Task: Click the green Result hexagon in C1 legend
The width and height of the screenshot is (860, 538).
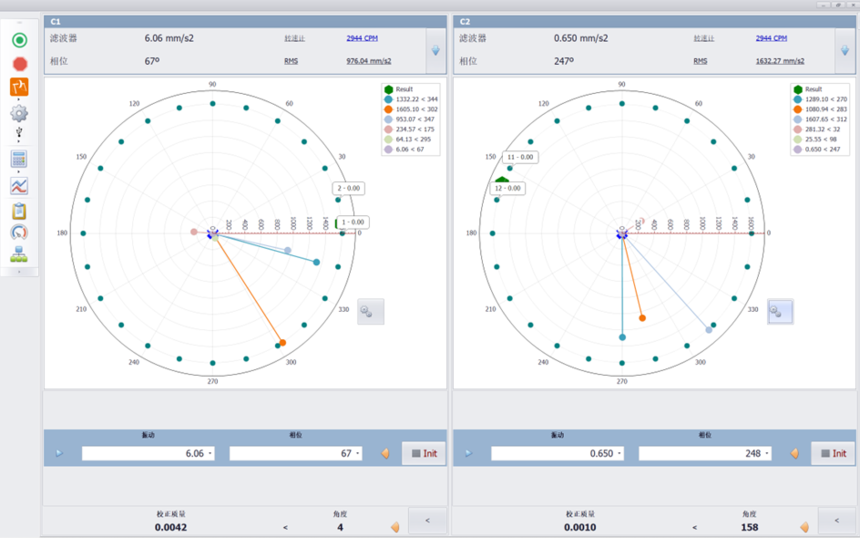Action: [388, 89]
